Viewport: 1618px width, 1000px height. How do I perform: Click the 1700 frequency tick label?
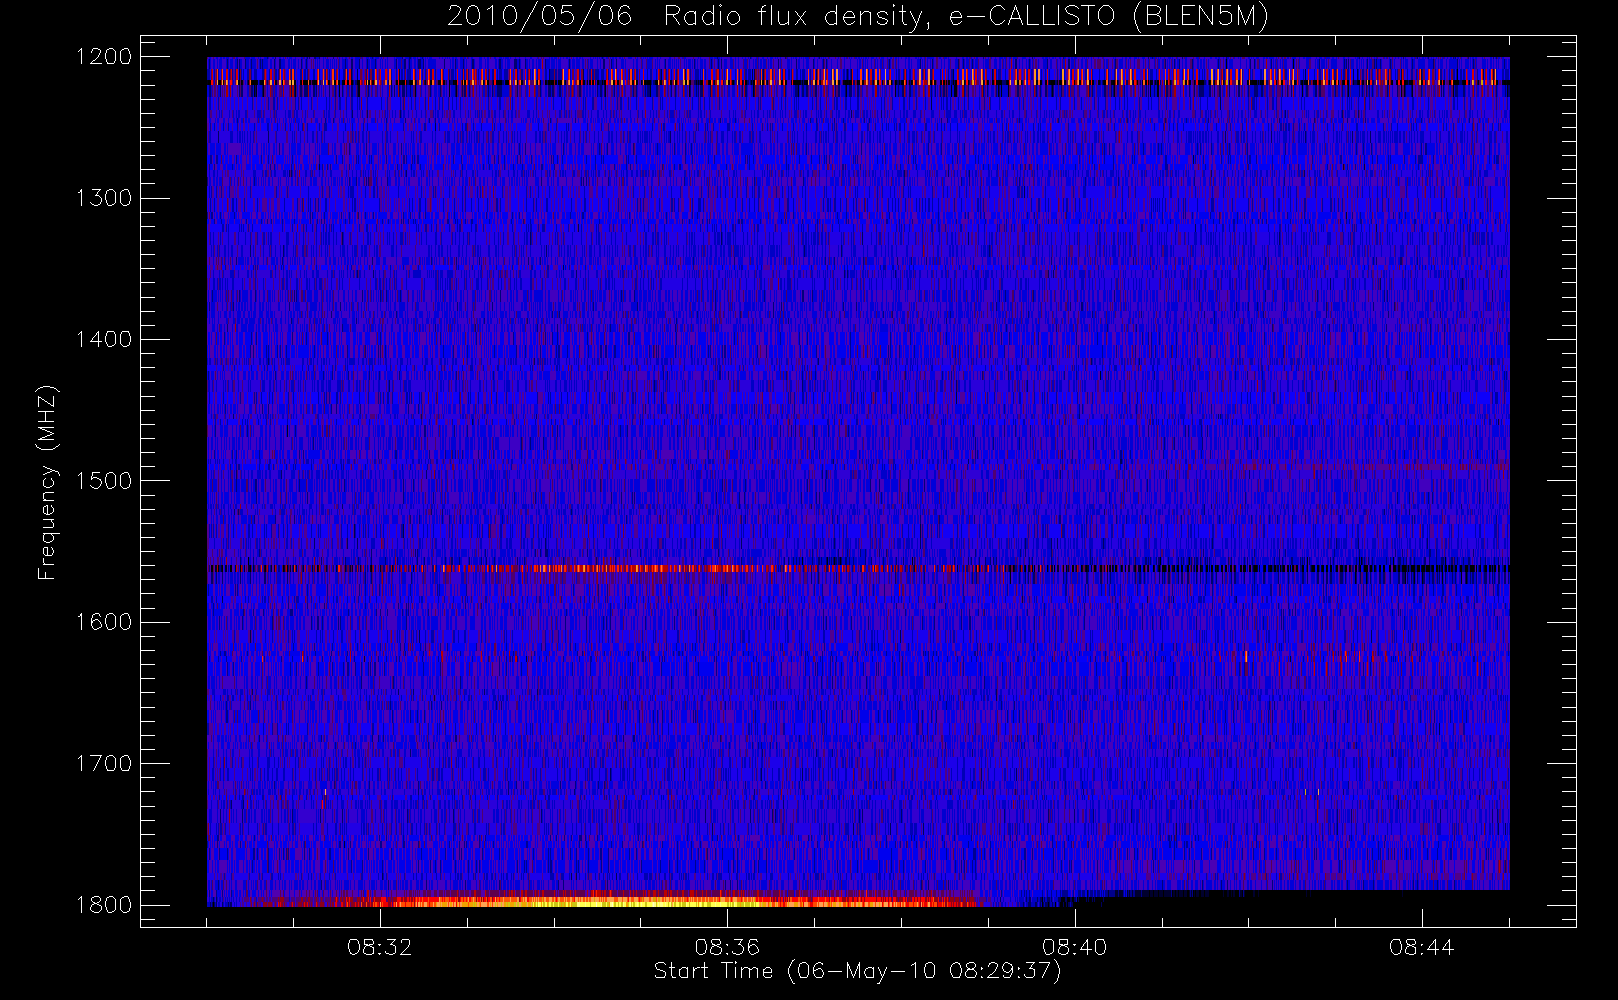tap(104, 763)
